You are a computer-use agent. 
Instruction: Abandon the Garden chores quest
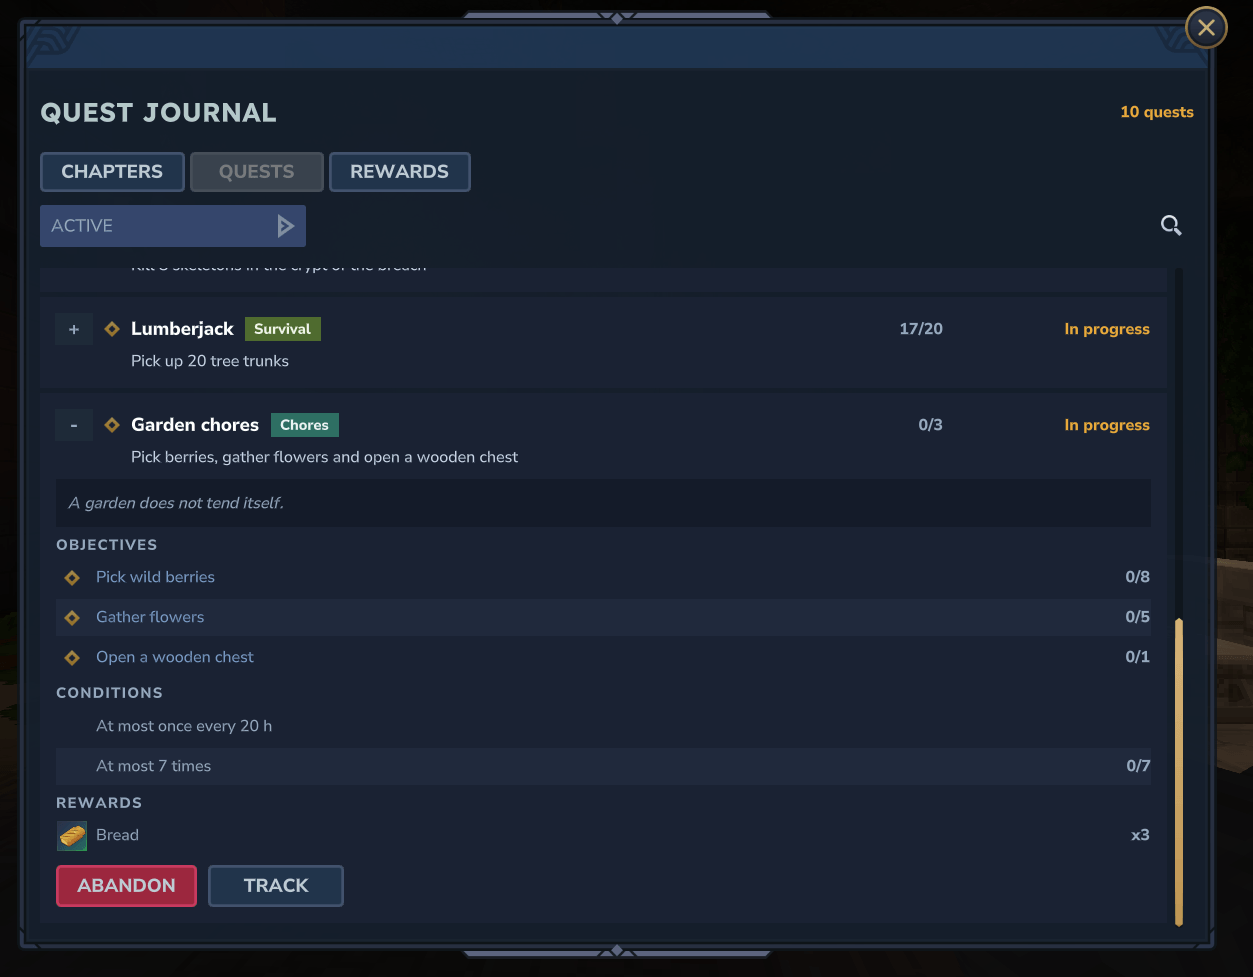click(126, 885)
